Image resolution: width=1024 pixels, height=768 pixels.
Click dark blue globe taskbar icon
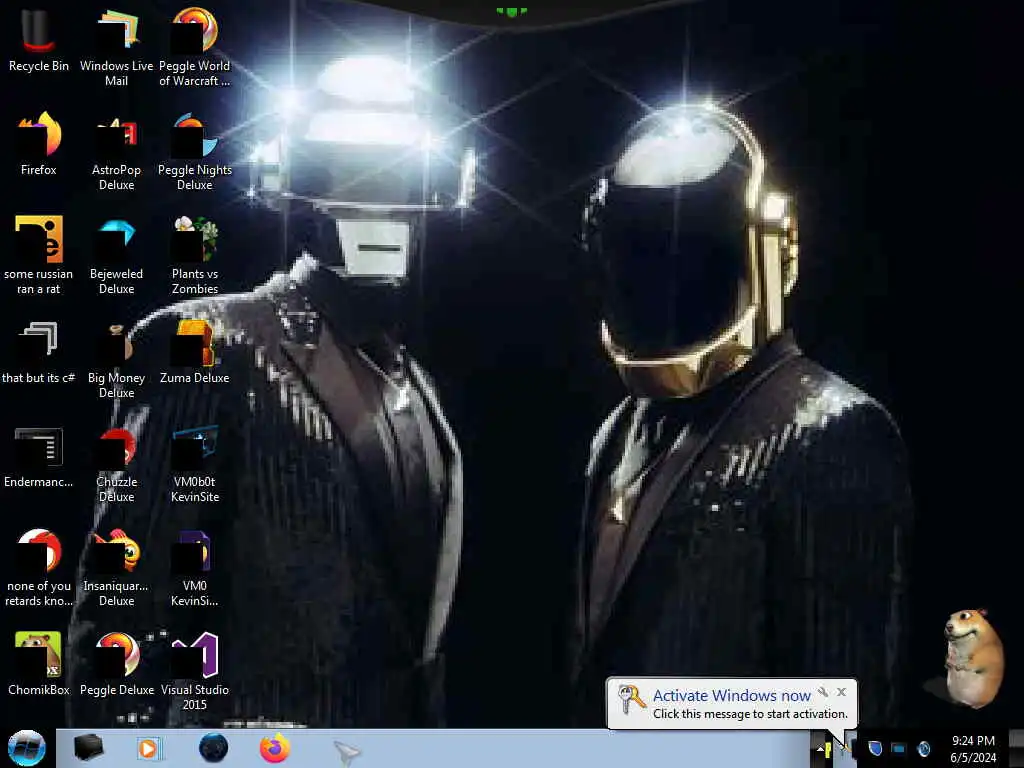(x=213, y=748)
